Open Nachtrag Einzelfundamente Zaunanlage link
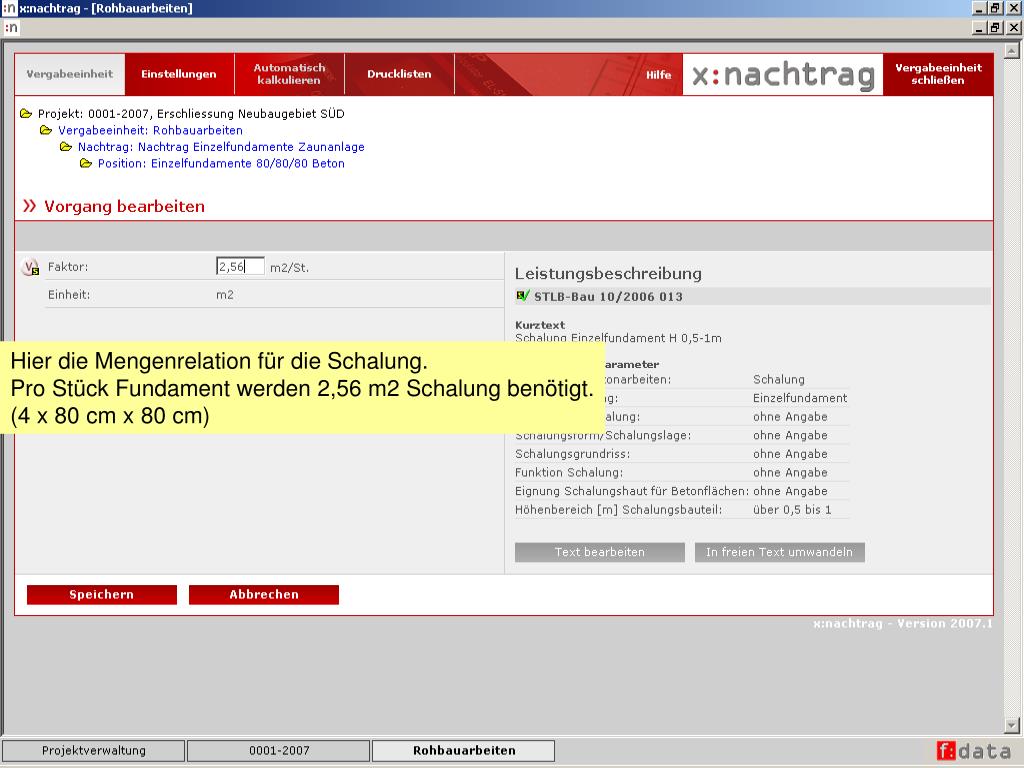The height and width of the screenshot is (768, 1024). coord(221,147)
